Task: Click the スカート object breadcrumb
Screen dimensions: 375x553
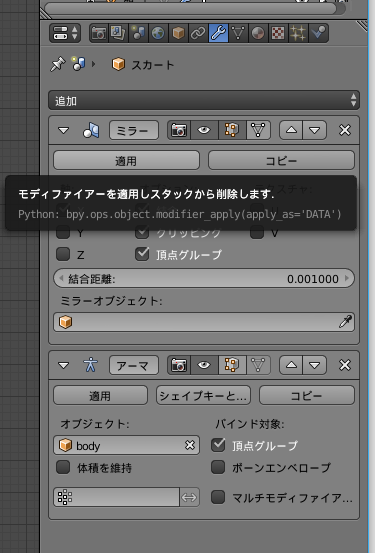Action: point(143,65)
